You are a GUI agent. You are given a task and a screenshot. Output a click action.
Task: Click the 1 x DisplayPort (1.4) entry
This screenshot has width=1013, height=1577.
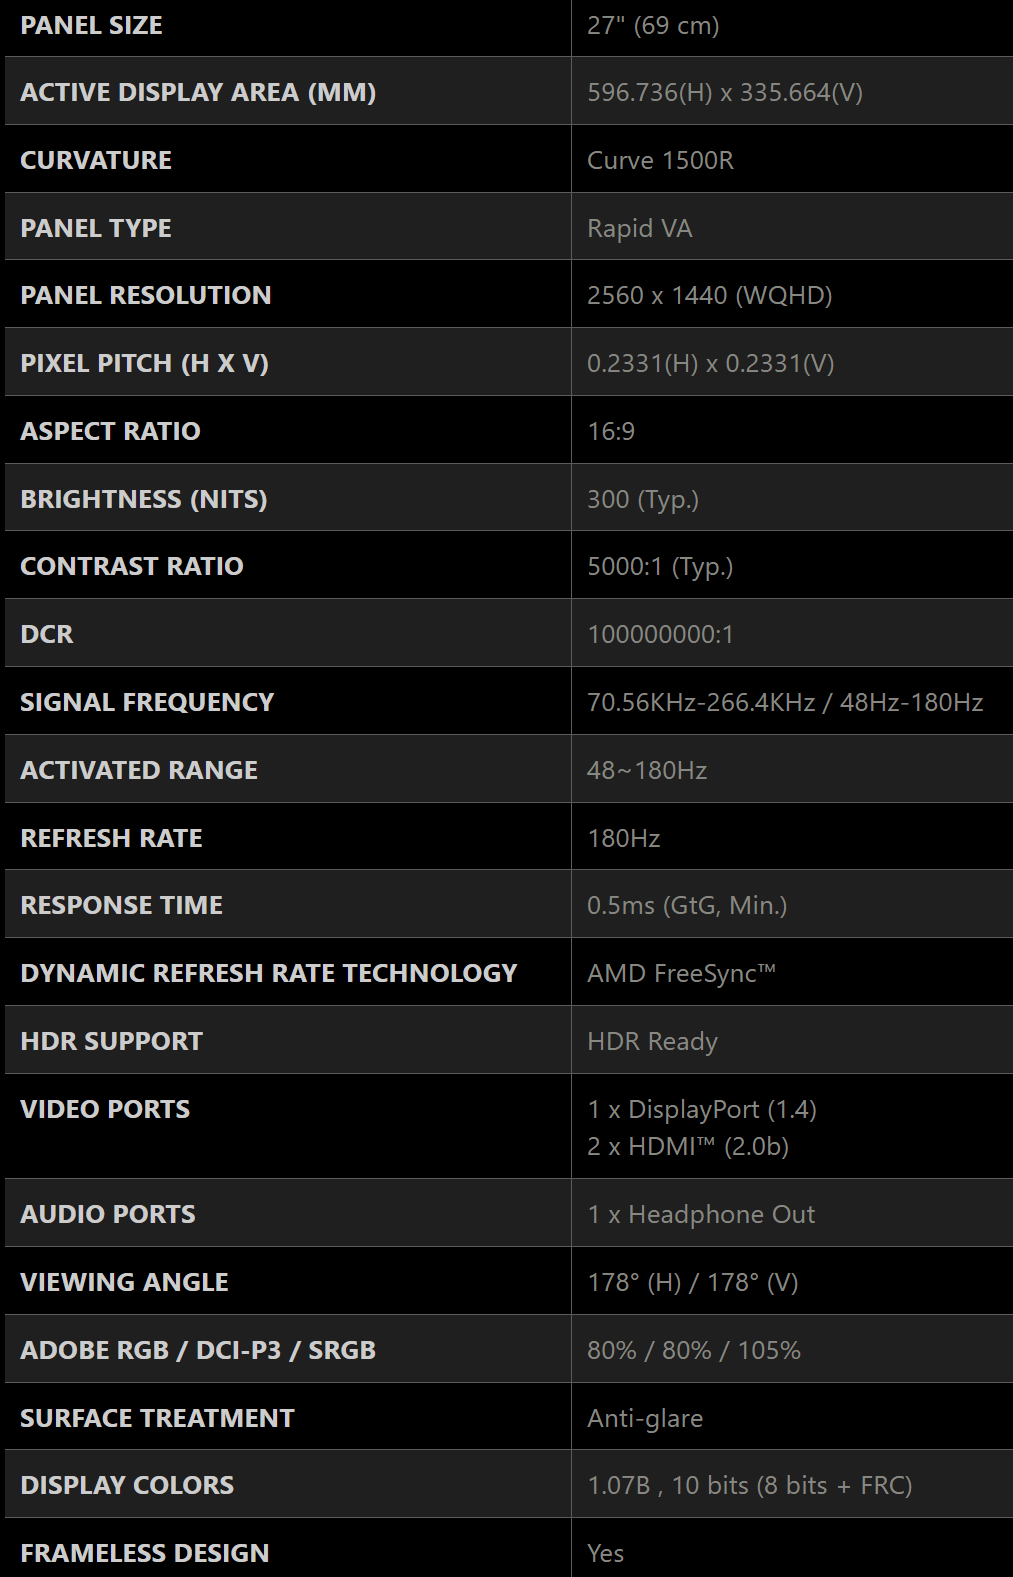702,1109
